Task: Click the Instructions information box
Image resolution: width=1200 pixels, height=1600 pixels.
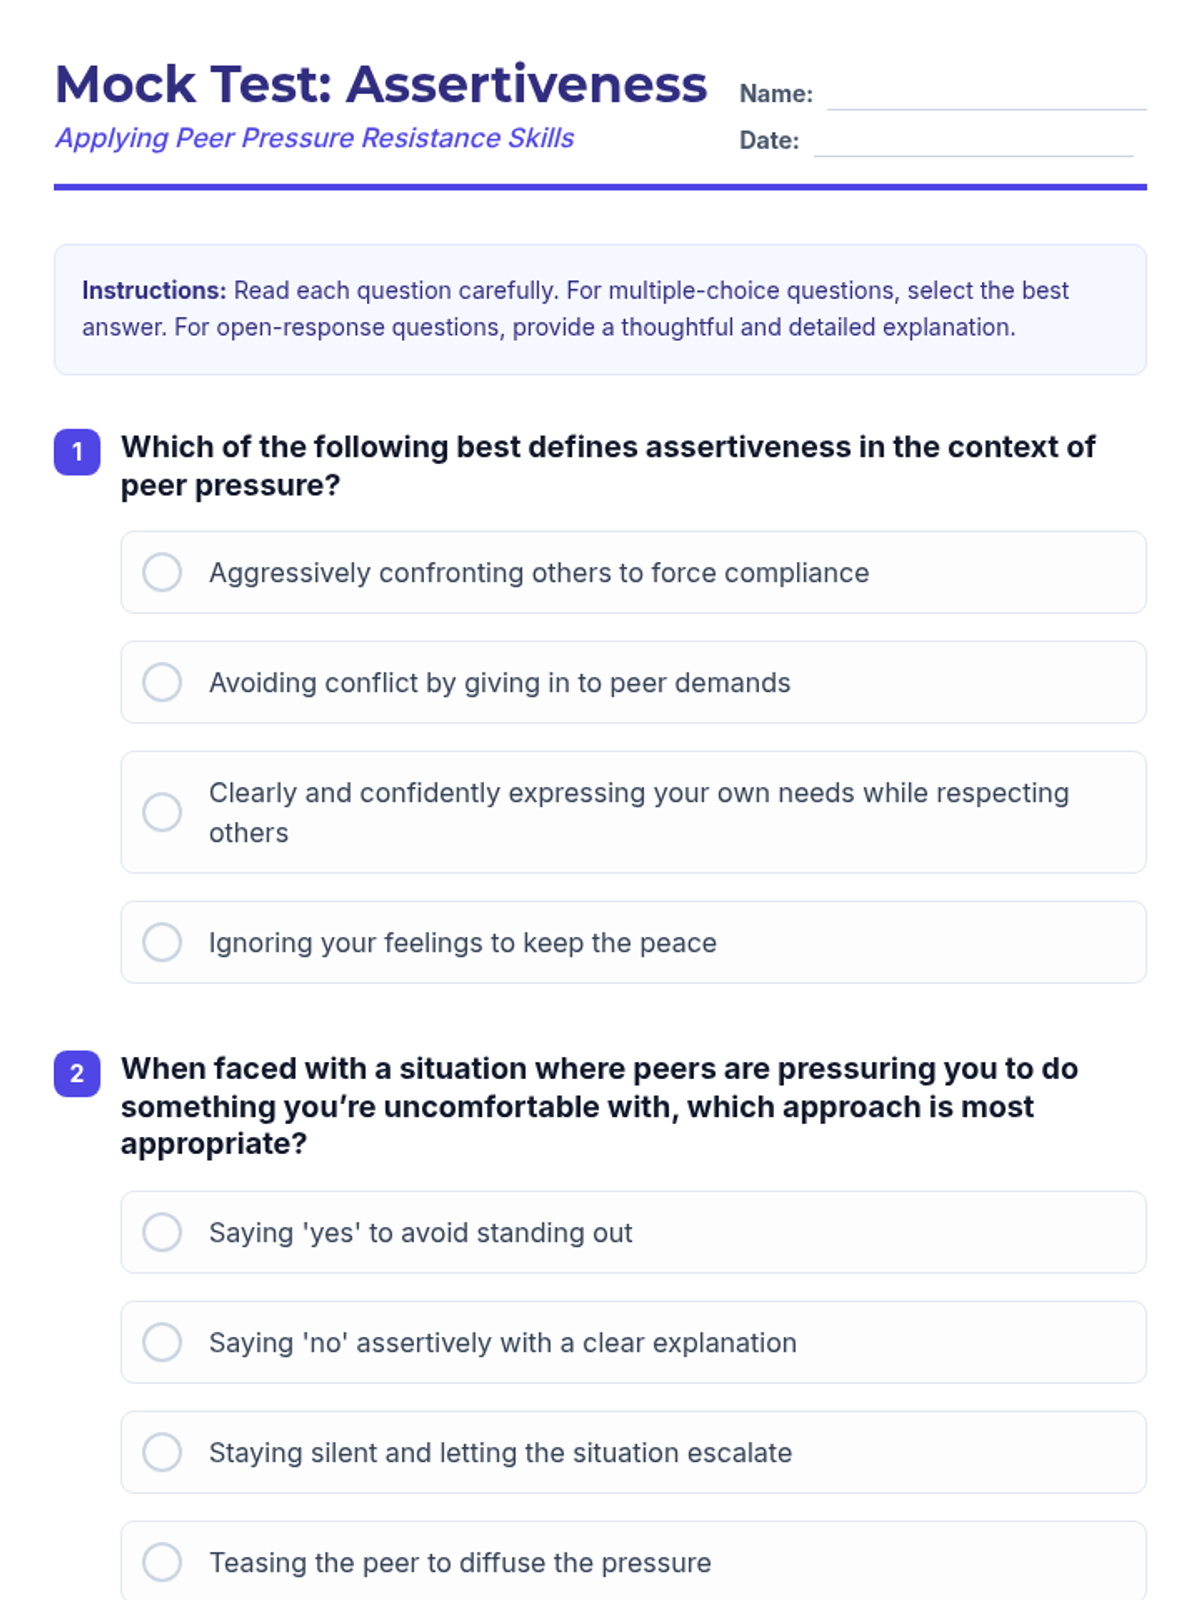Action: tap(600, 309)
